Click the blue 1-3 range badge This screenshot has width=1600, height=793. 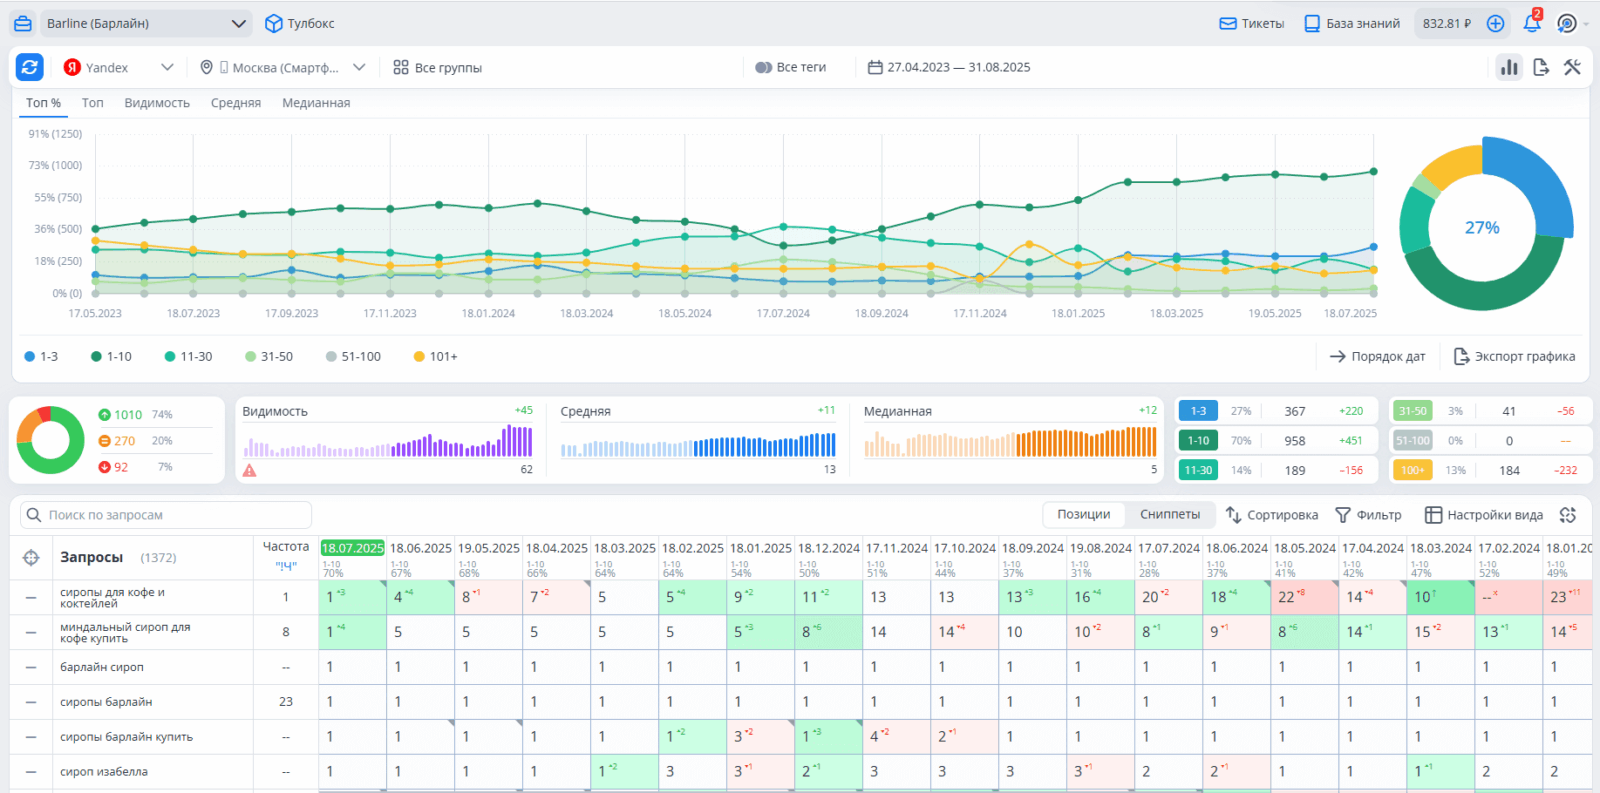pos(1198,411)
